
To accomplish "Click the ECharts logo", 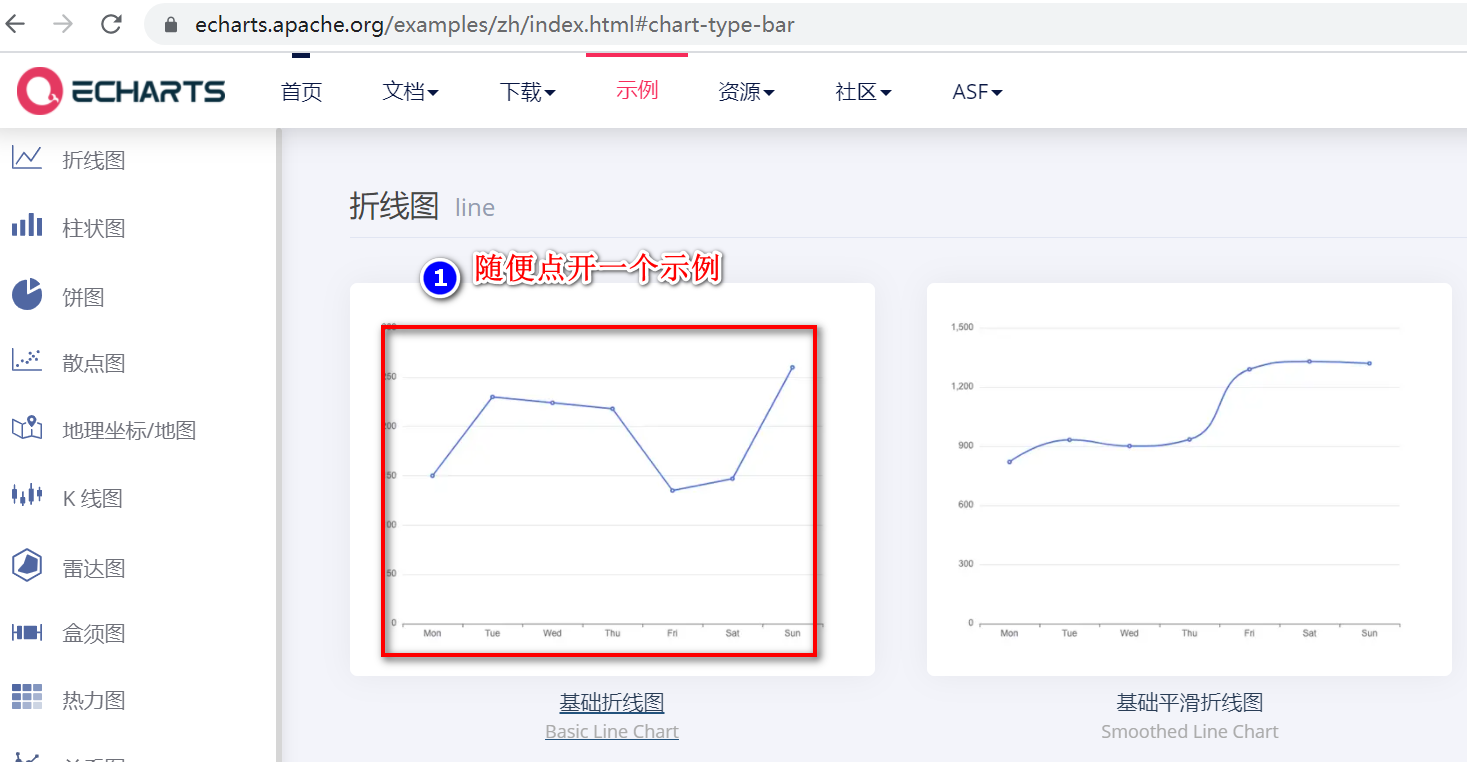I will point(121,91).
